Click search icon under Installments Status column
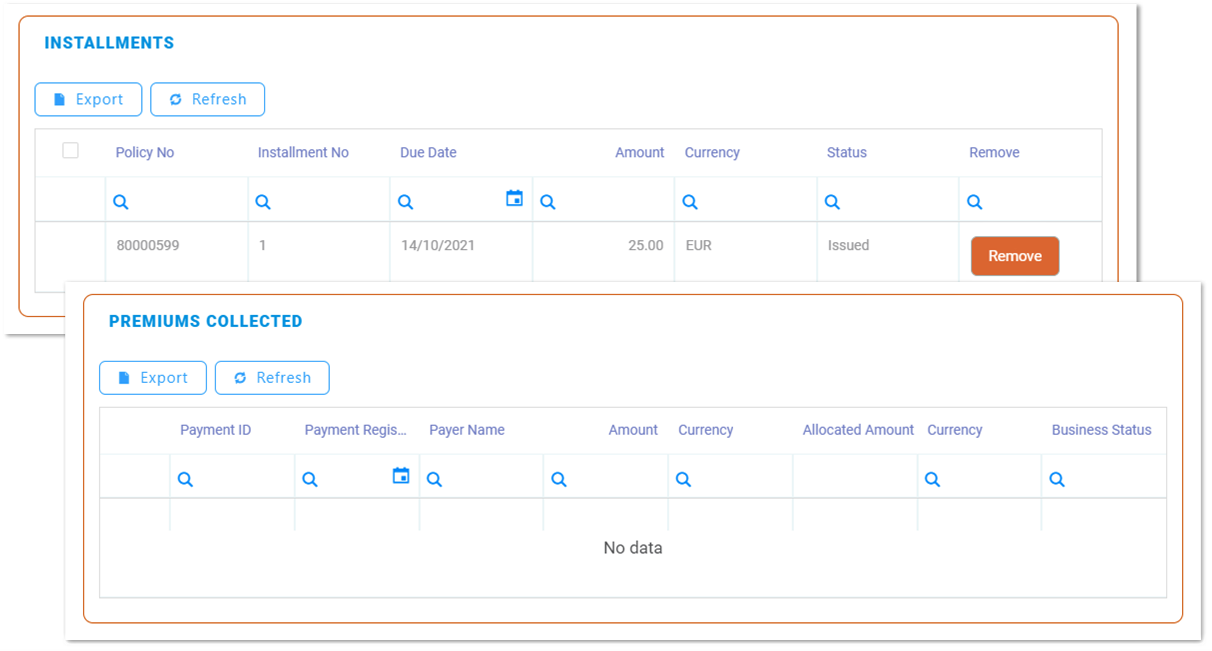This screenshot has height=651, width=1212. pos(832,202)
